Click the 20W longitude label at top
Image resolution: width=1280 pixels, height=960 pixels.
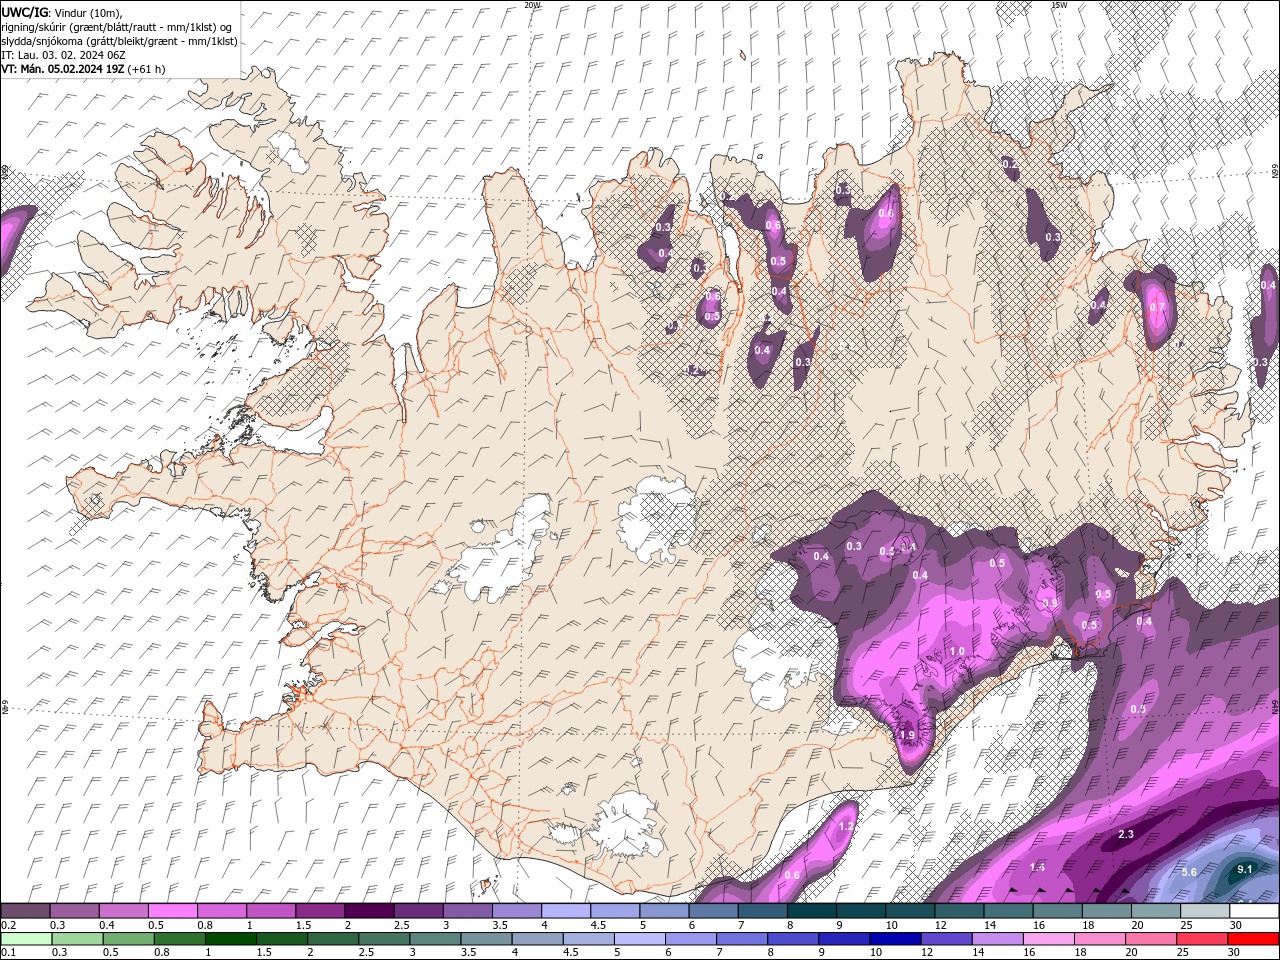532,5
